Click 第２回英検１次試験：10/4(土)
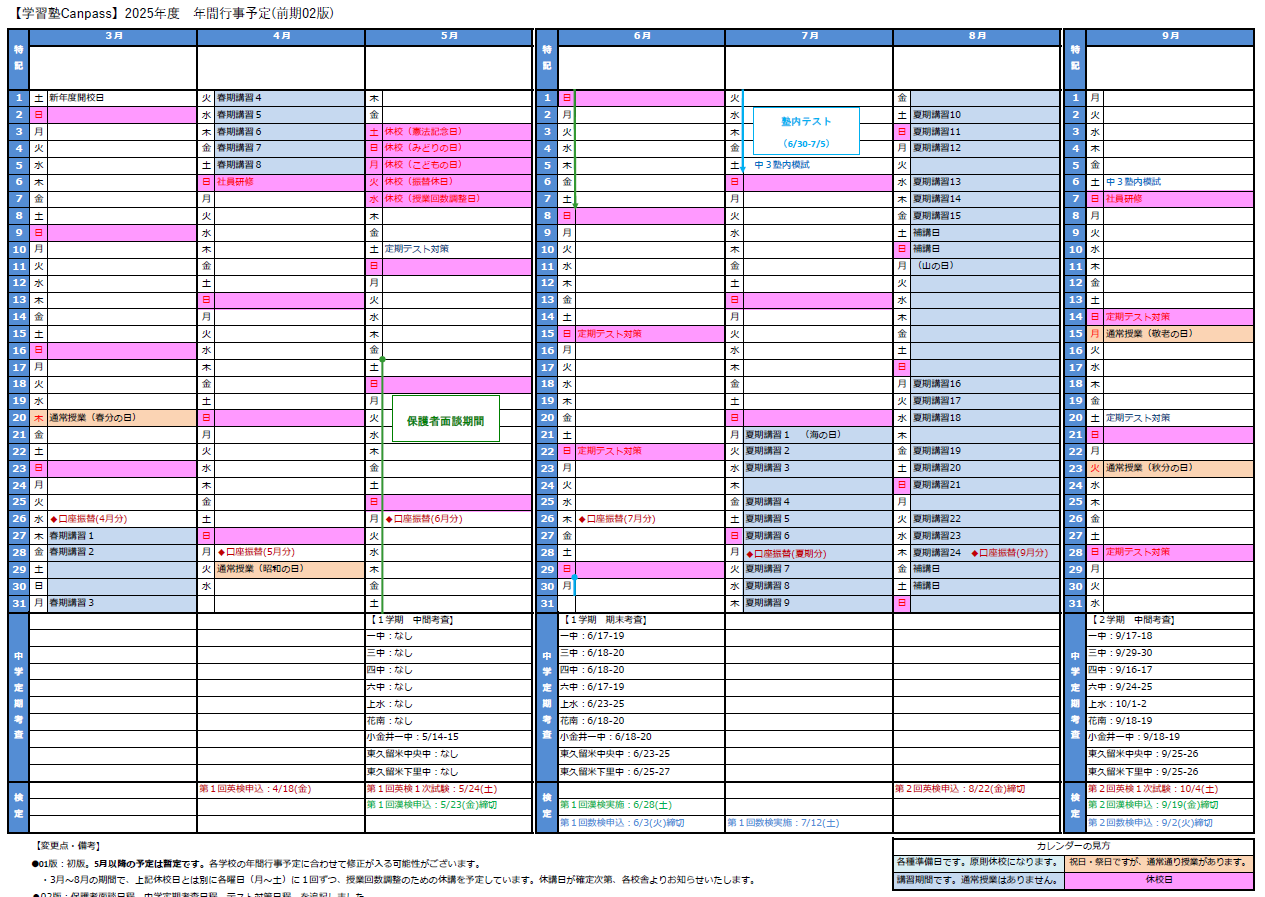 tap(1154, 788)
